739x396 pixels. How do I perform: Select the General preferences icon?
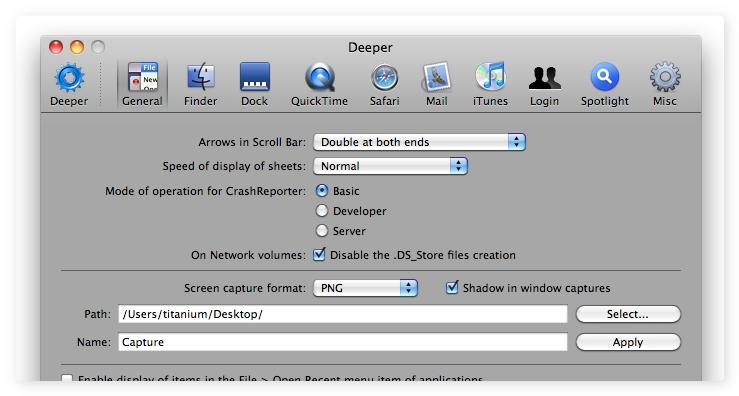[x=143, y=77]
